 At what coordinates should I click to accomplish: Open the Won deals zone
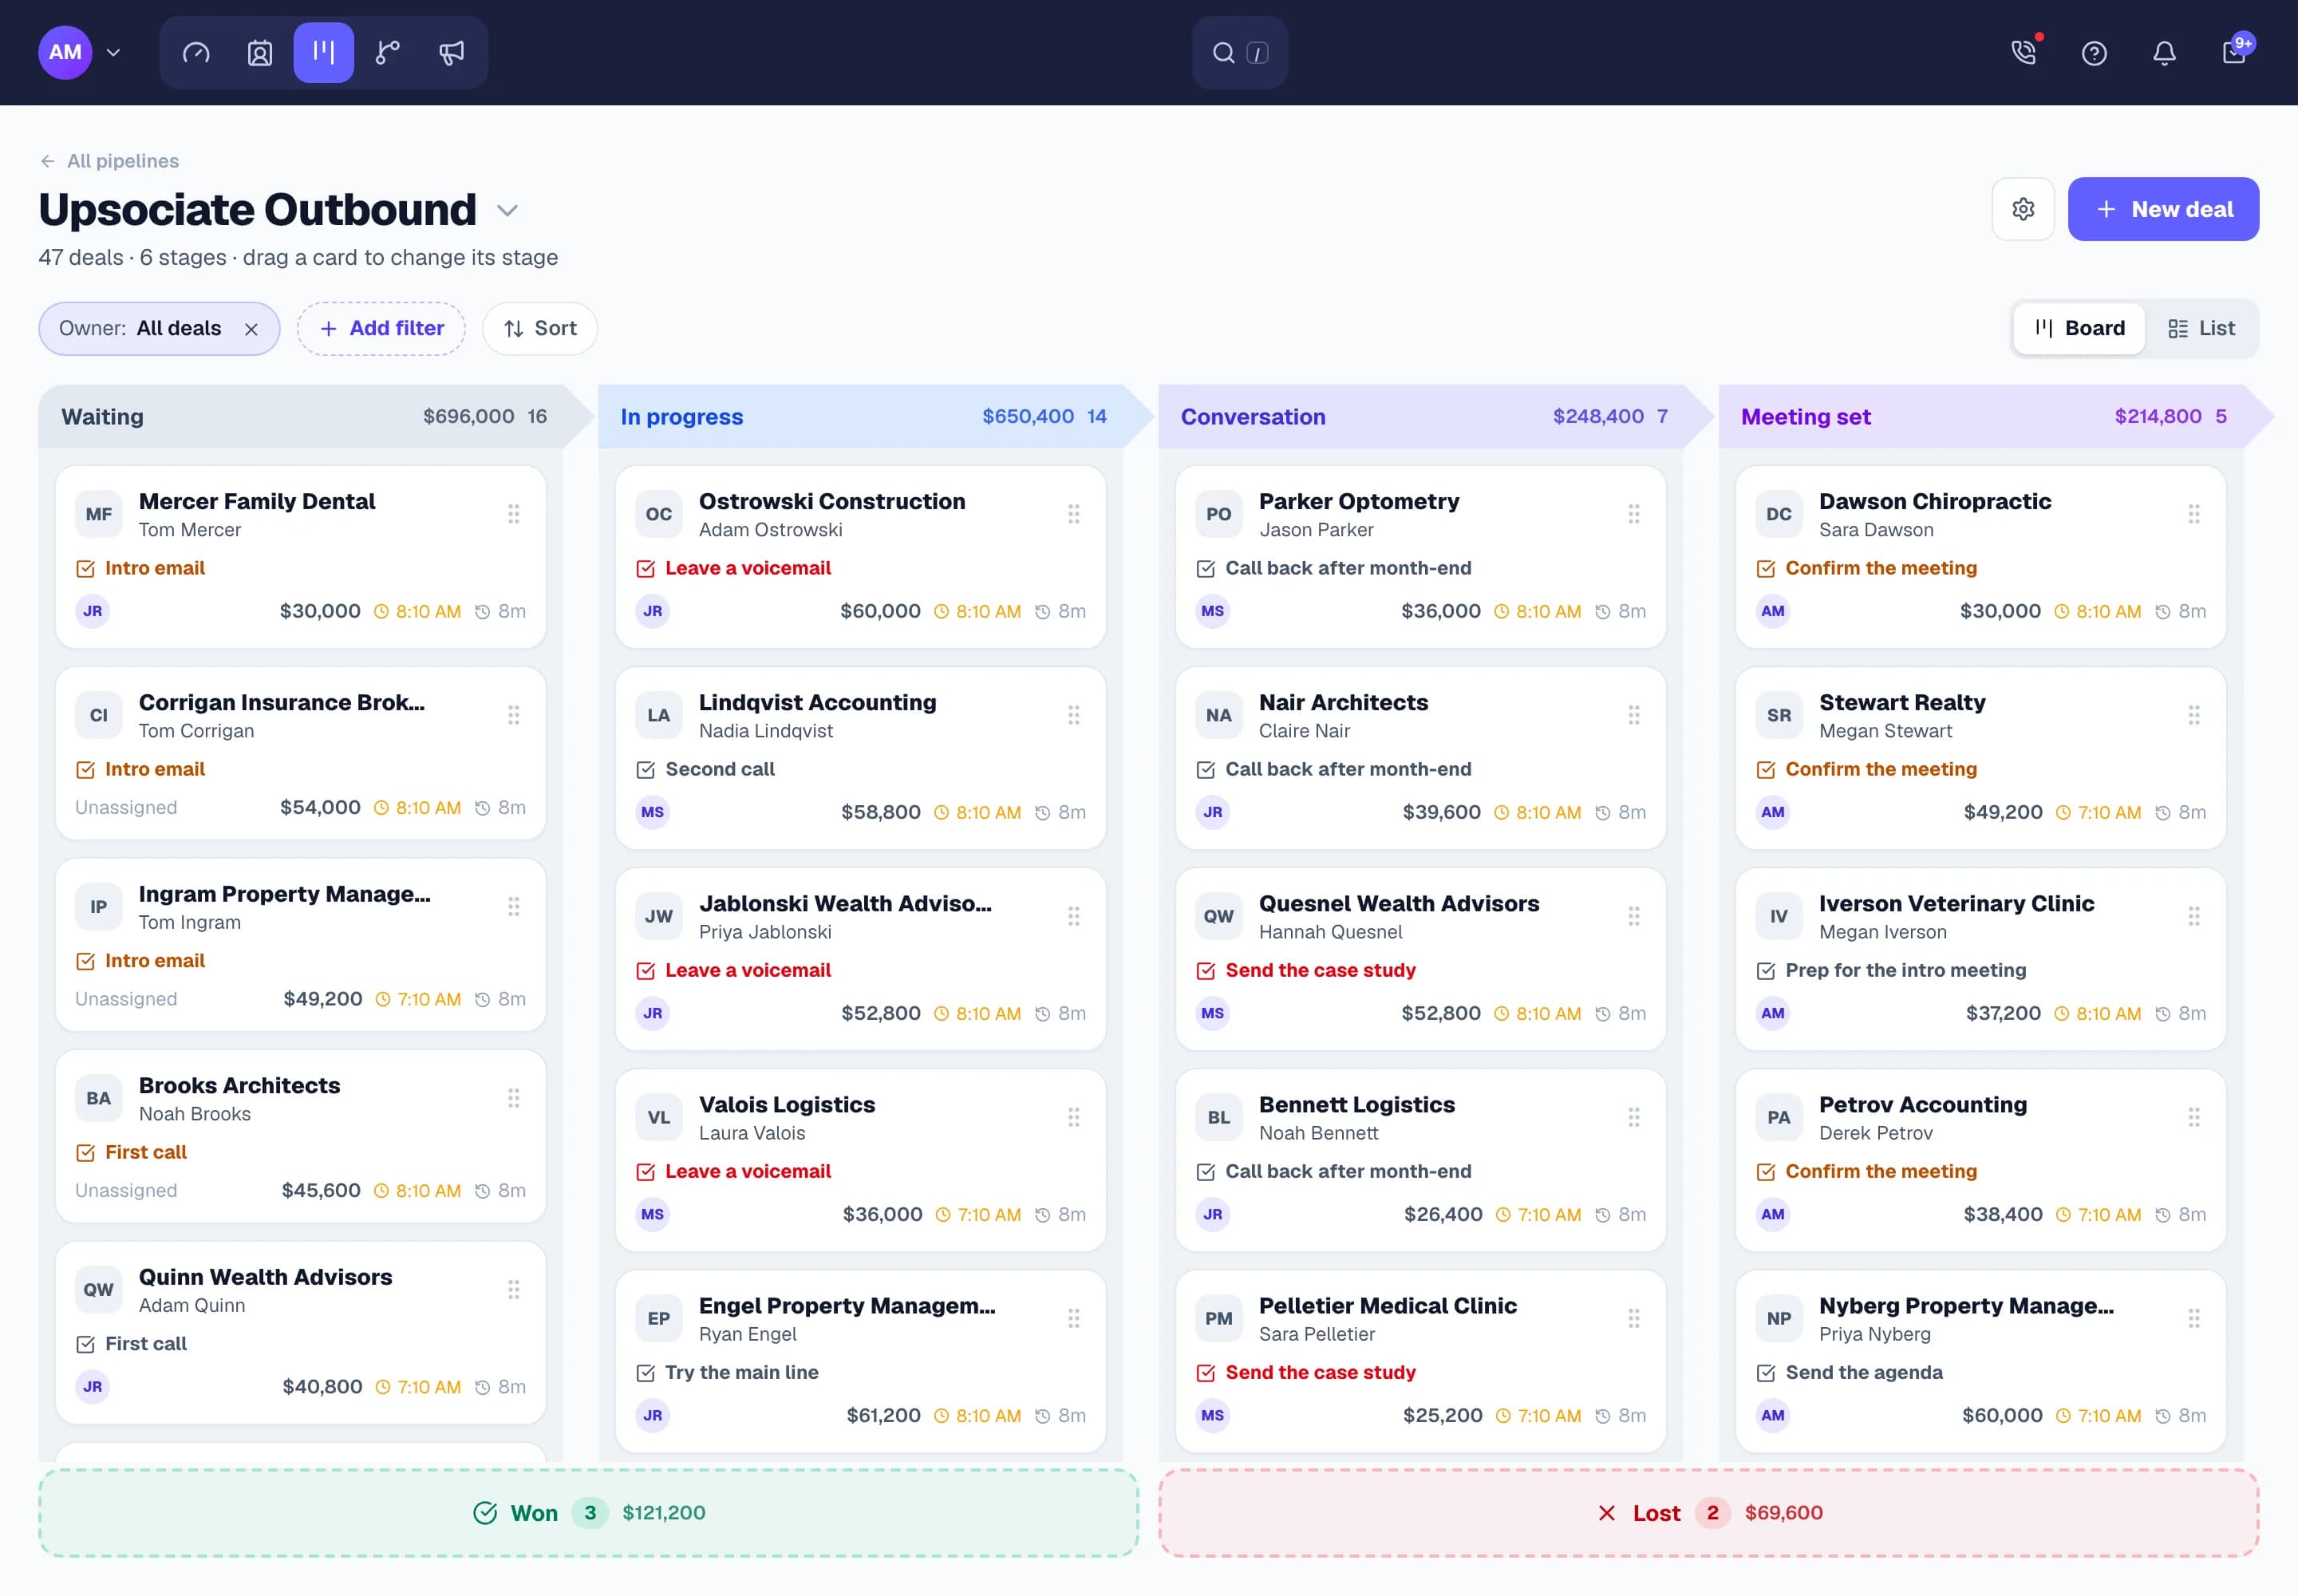[x=588, y=1512]
